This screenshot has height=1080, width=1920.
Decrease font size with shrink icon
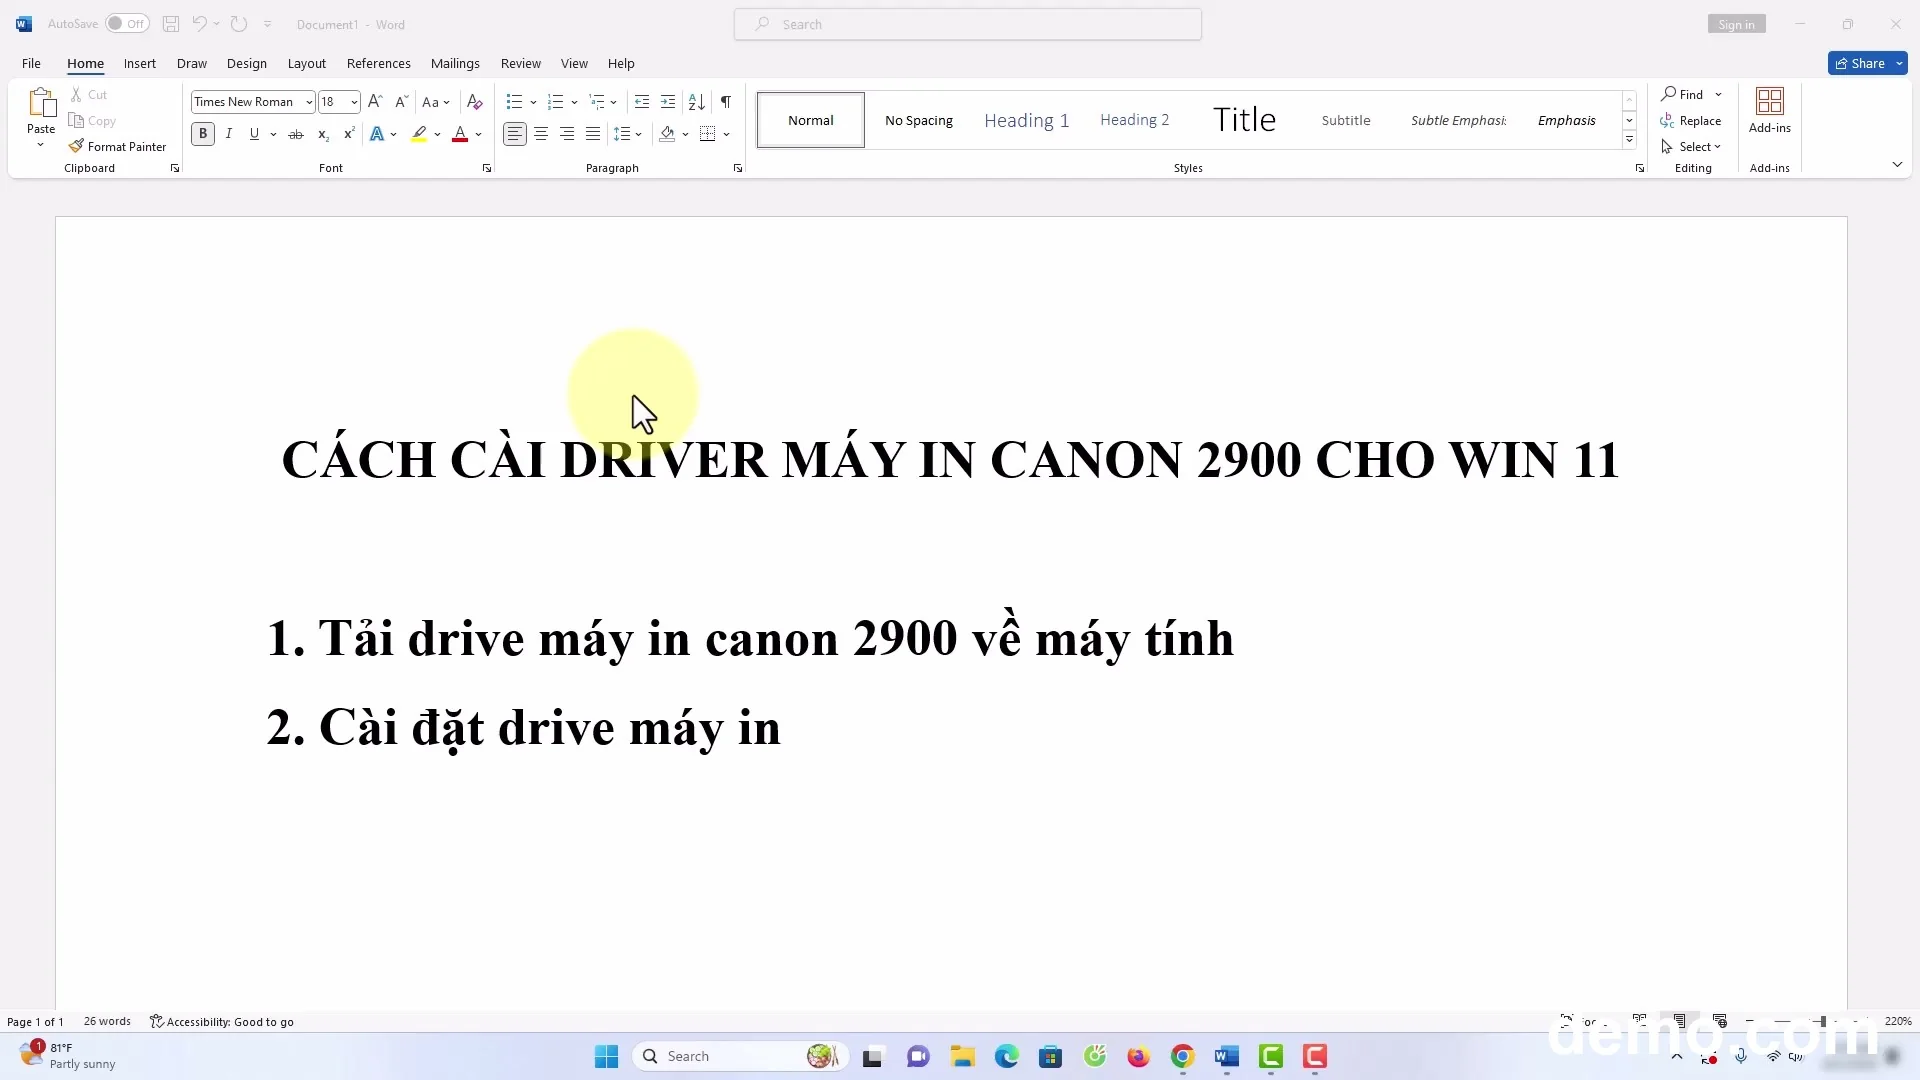click(x=401, y=101)
